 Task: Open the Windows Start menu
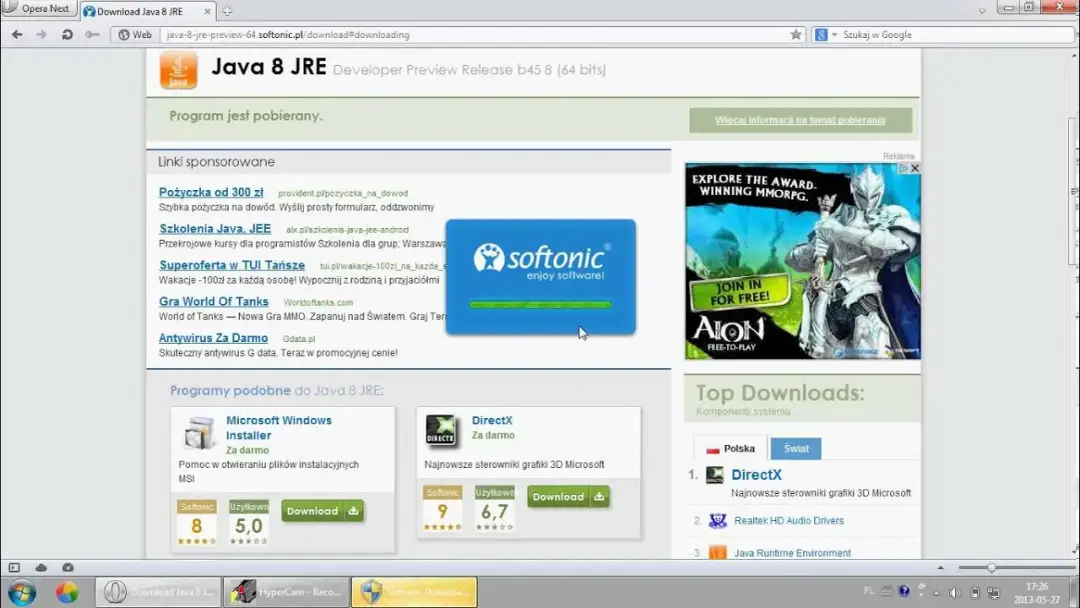click(x=21, y=592)
